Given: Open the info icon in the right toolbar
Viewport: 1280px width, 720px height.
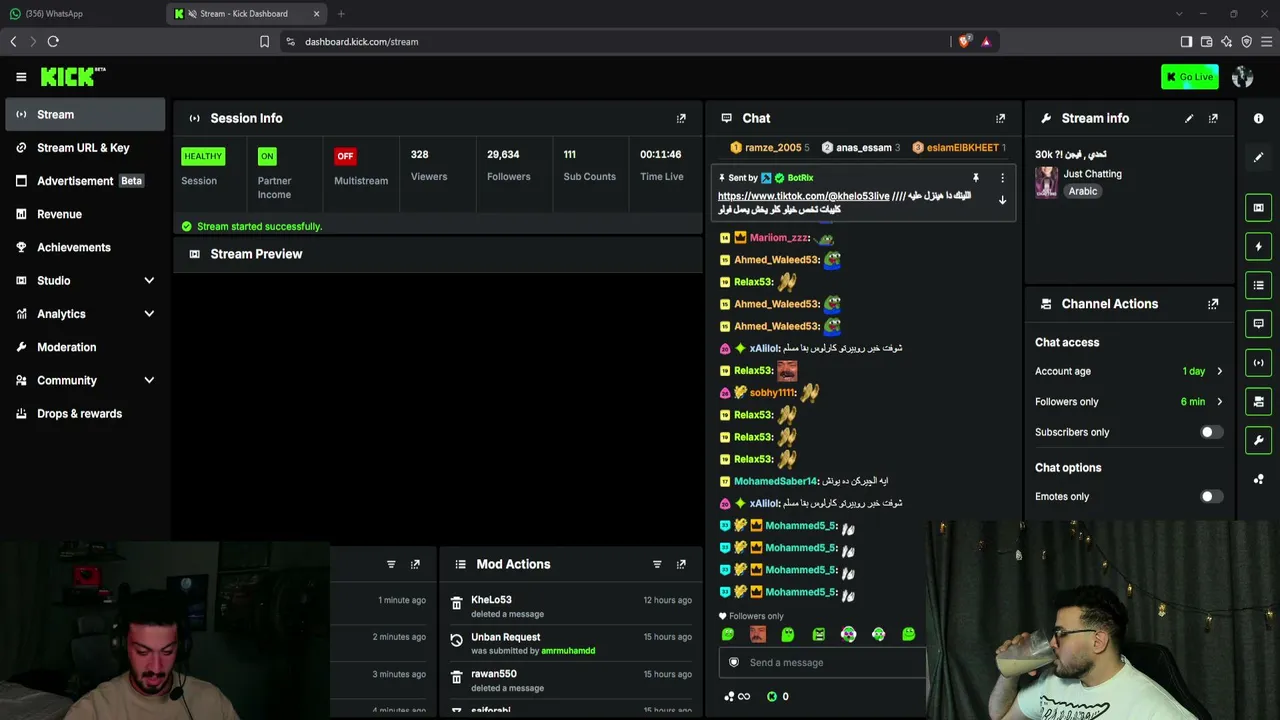Looking at the screenshot, I should pos(1258,118).
